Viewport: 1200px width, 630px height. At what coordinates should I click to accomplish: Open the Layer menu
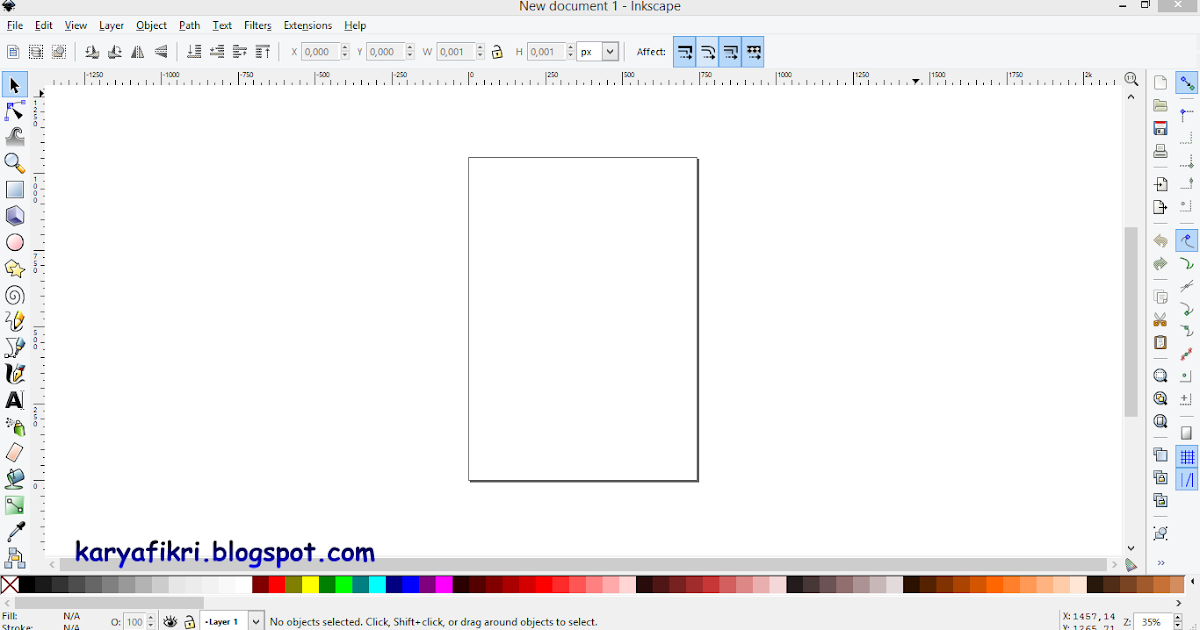point(111,25)
